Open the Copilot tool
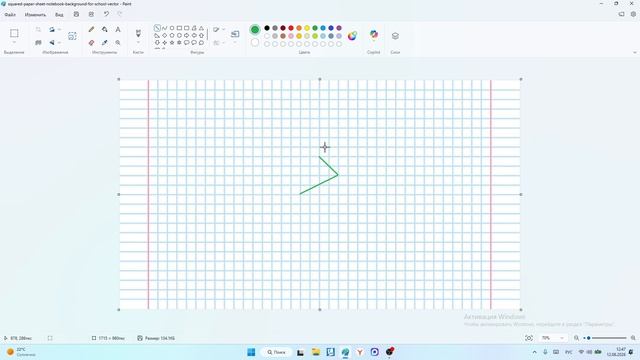This screenshot has width=640, height=360. tap(374, 35)
